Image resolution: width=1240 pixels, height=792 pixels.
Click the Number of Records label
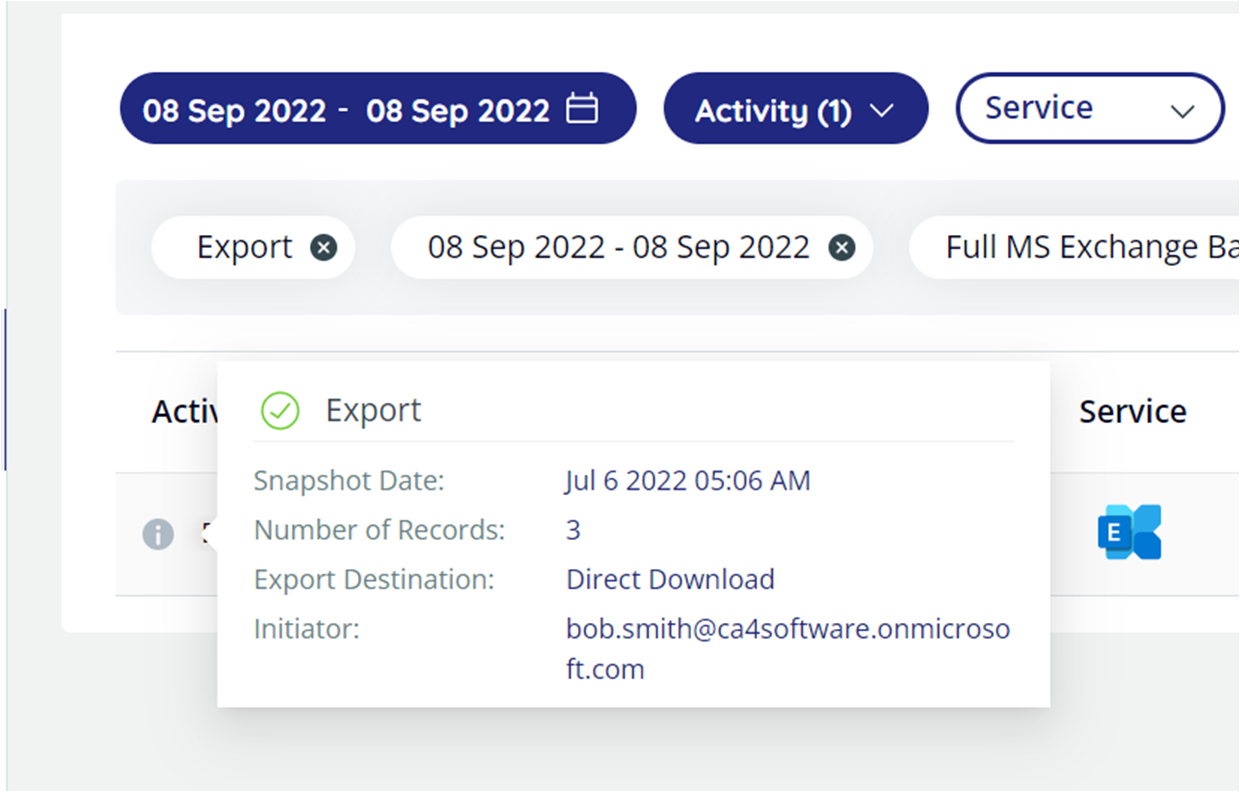pyautogui.click(x=379, y=530)
